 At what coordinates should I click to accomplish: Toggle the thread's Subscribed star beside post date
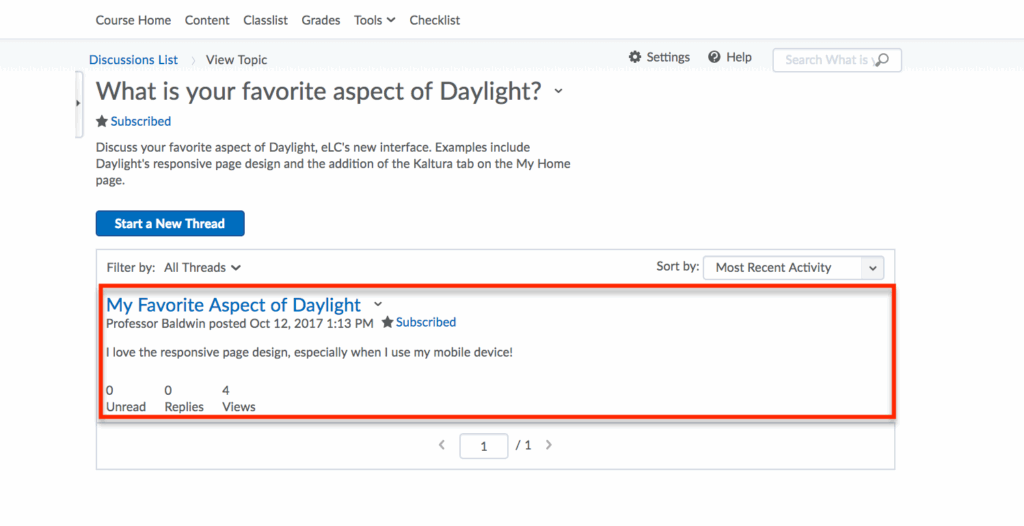pos(387,323)
